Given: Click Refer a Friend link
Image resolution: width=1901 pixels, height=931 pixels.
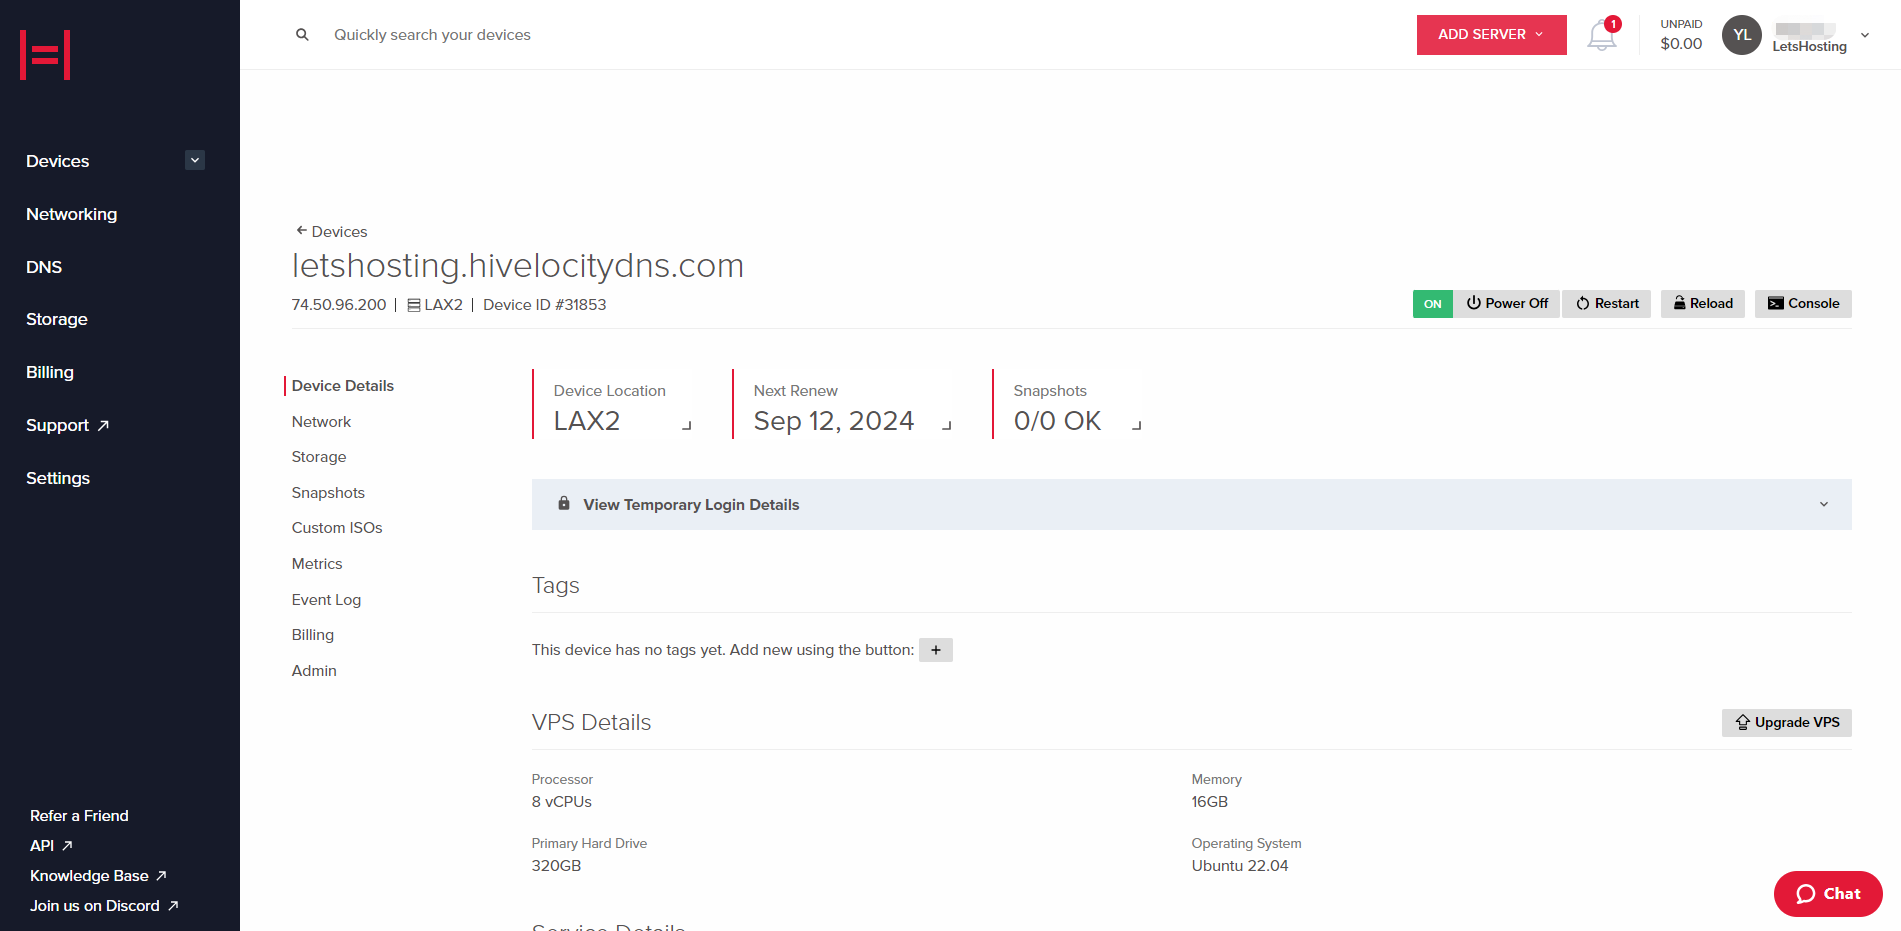Looking at the screenshot, I should (79, 816).
